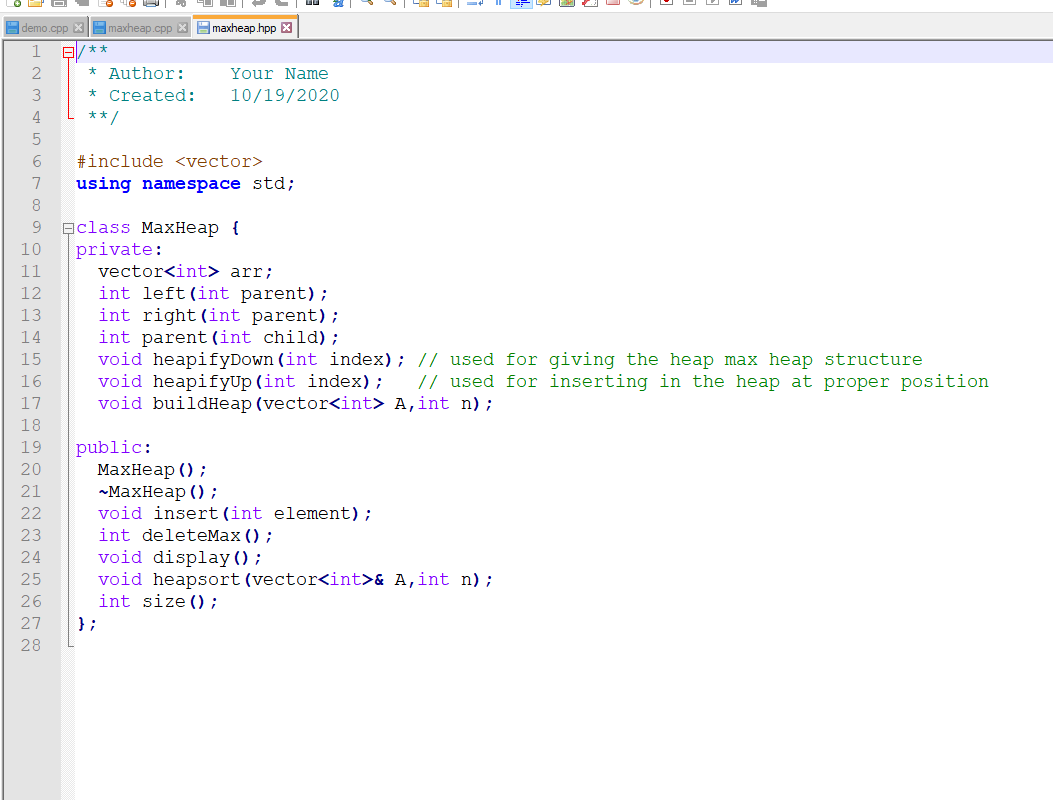Viewport: 1053px width, 800px height.
Task: Create a new file with the New icon
Action: [13, 4]
